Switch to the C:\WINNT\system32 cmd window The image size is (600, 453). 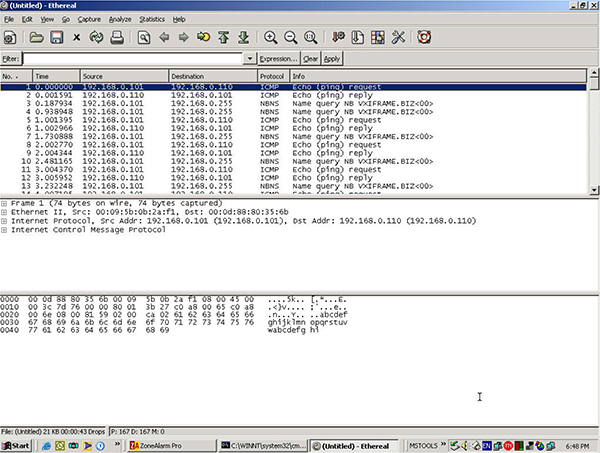pos(264,446)
